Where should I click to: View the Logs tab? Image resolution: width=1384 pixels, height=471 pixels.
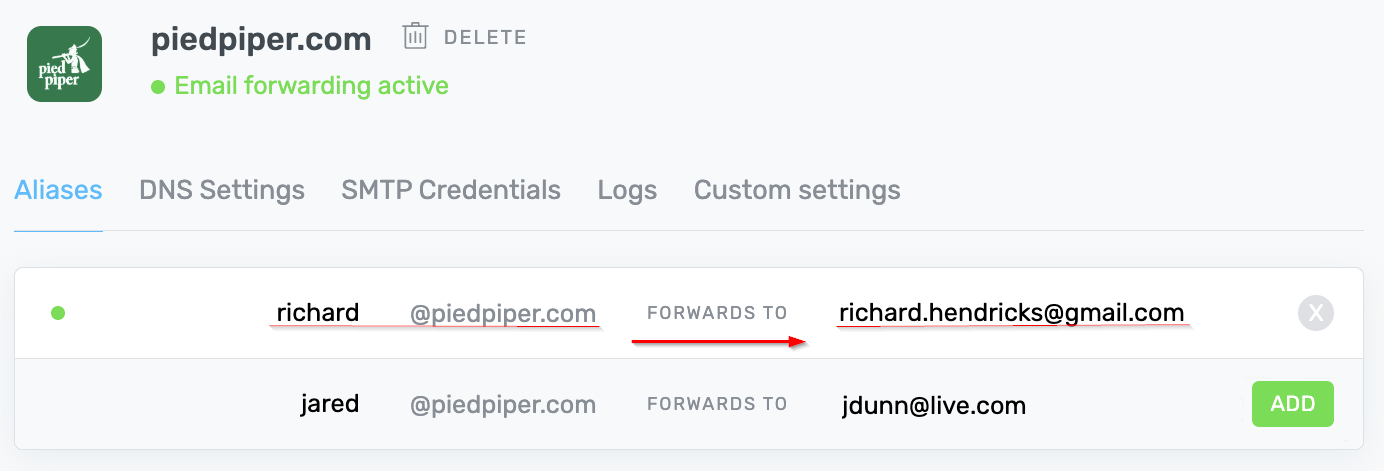click(x=627, y=190)
